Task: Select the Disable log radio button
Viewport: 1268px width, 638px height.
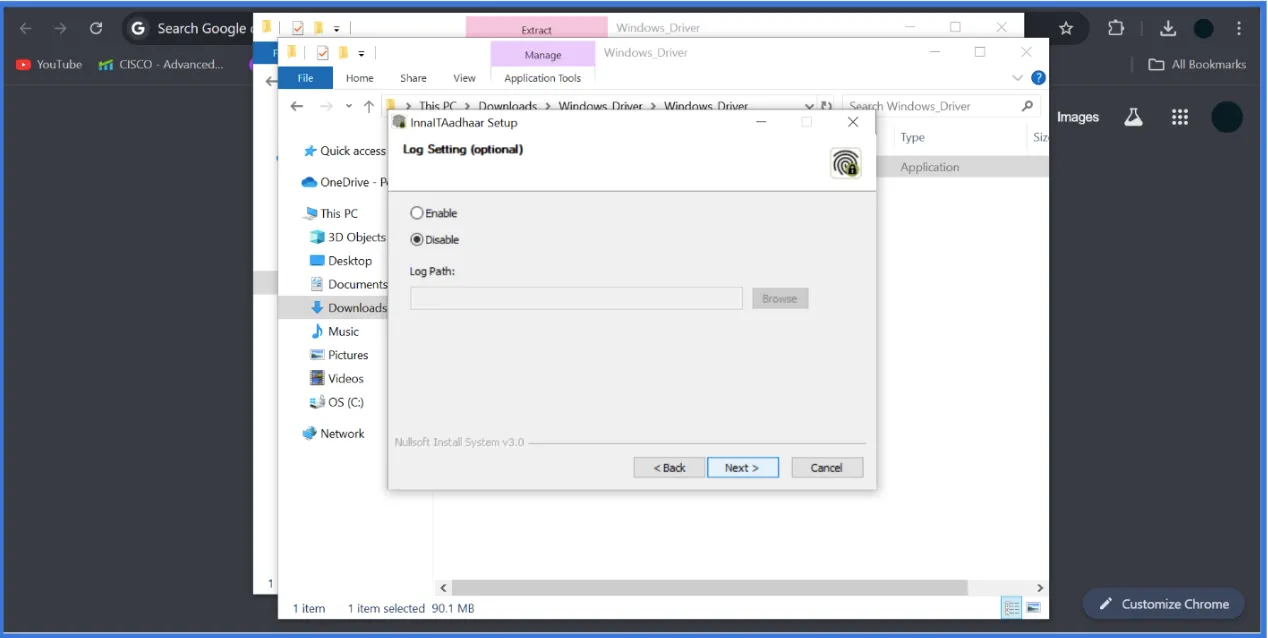Action: 417,239
